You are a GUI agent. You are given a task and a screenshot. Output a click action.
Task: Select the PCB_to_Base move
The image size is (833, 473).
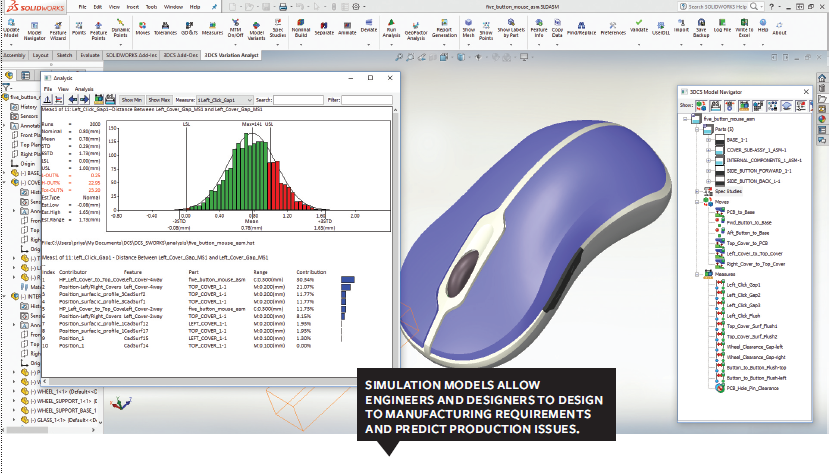(x=741, y=212)
